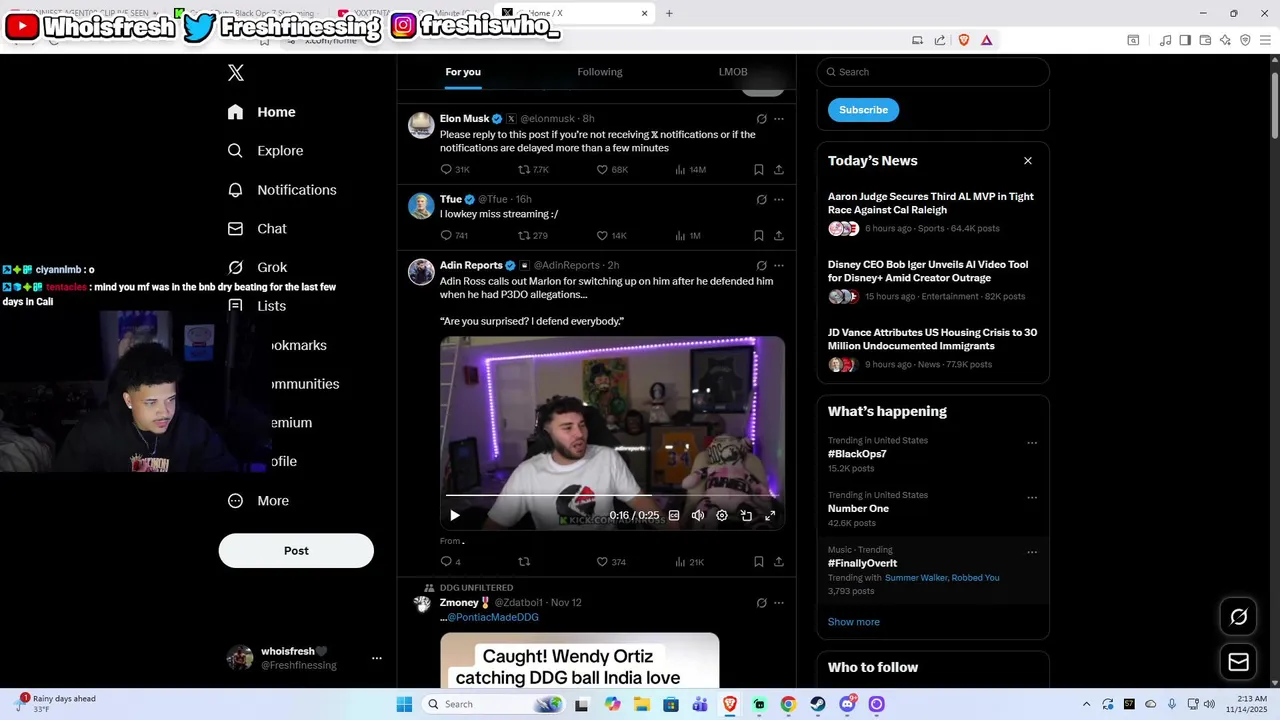1280x720 pixels.
Task: Open video settings gear in player
Action: click(722, 516)
